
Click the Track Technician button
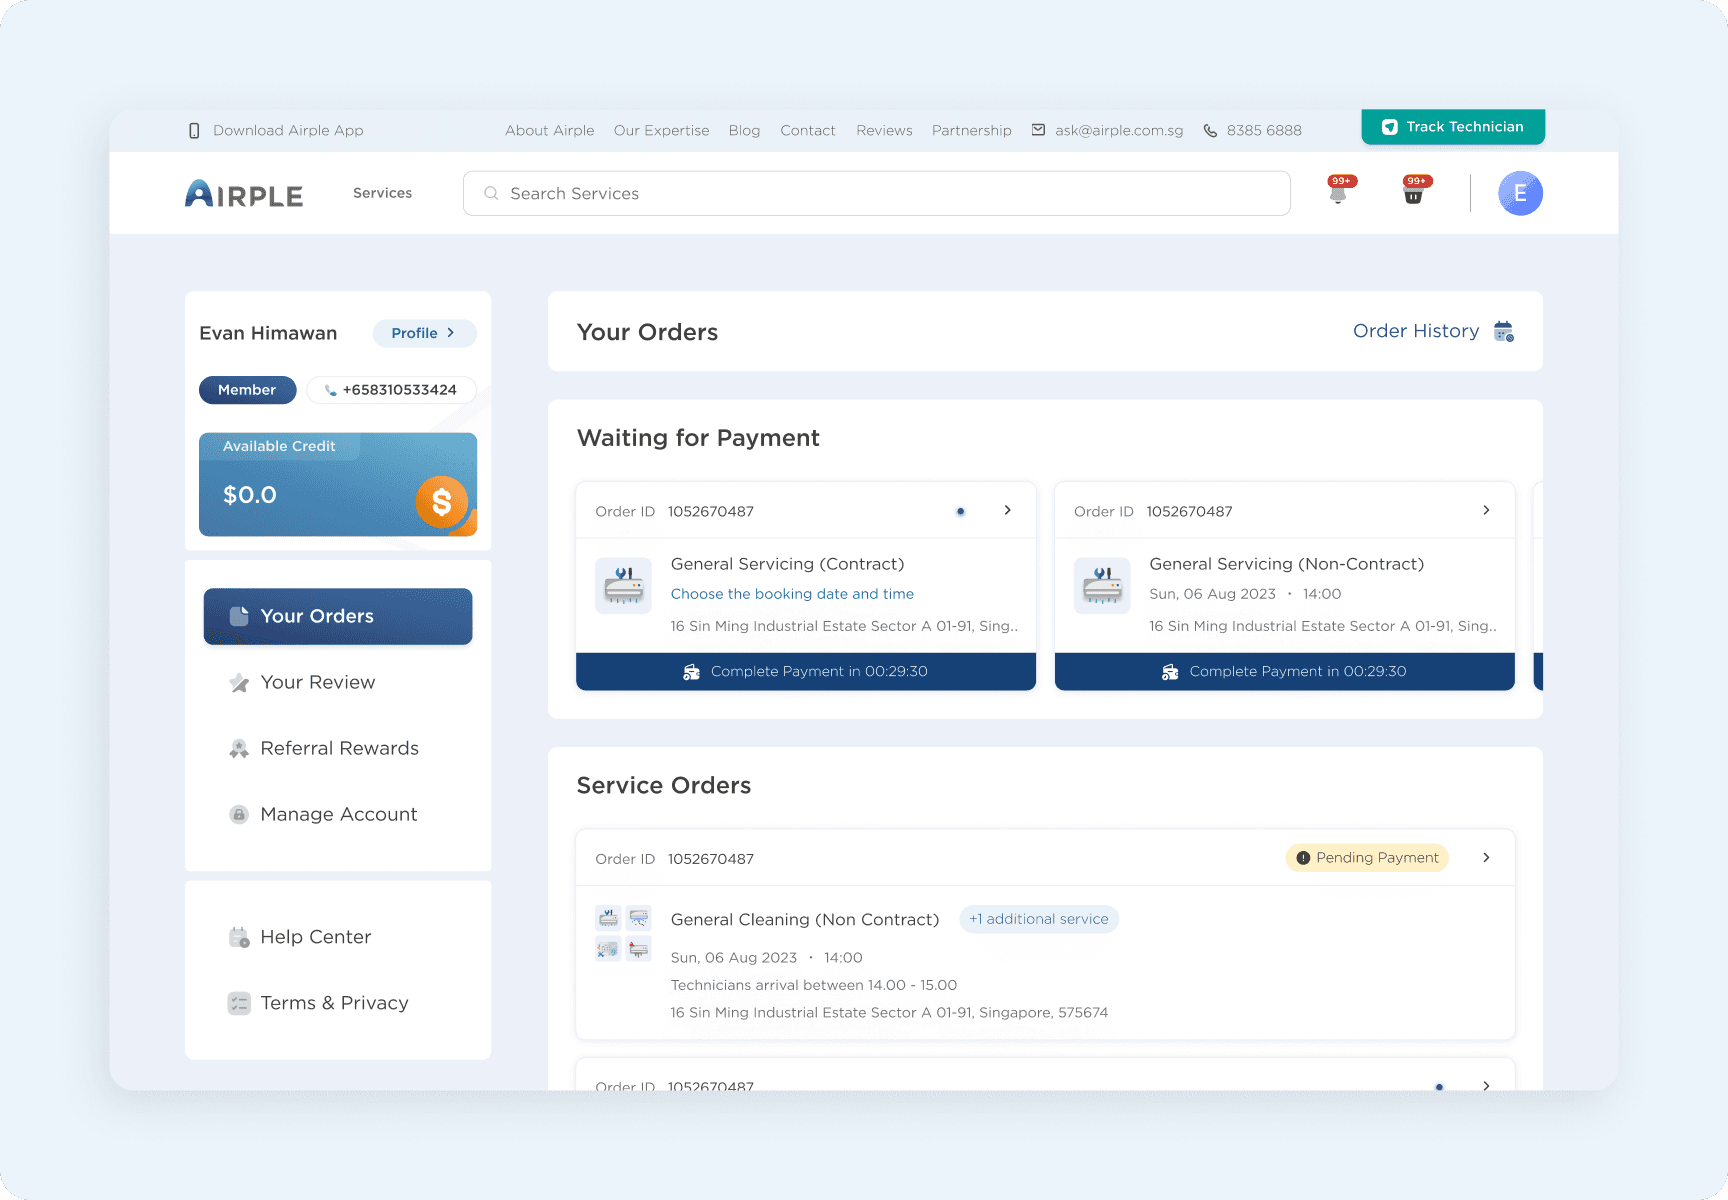tap(1453, 127)
